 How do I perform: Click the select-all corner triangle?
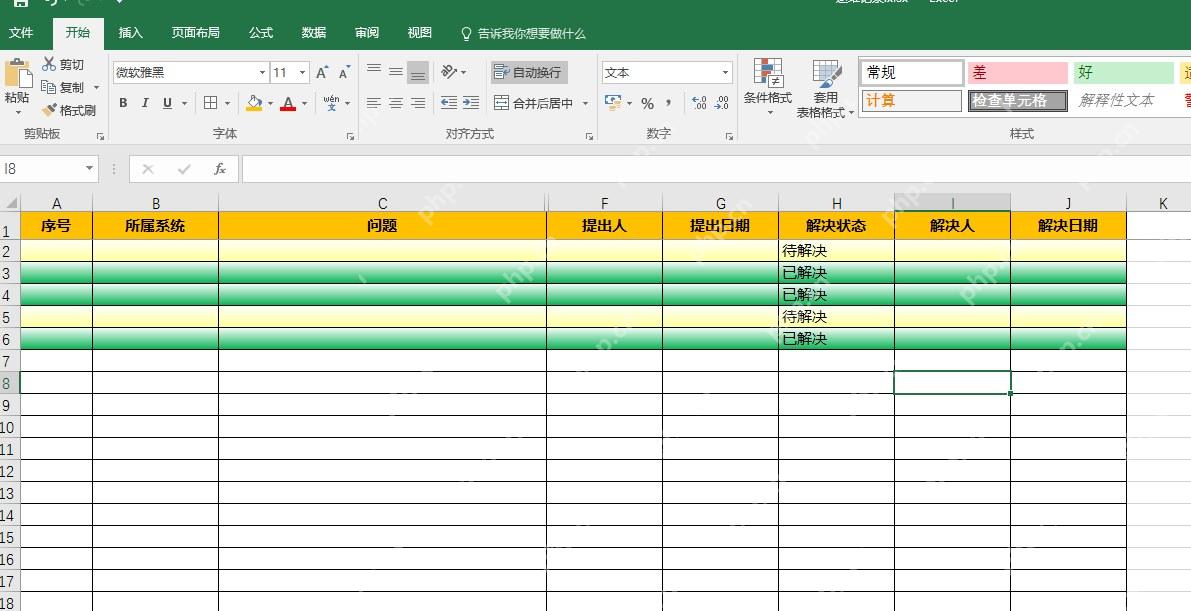(x=11, y=203)
